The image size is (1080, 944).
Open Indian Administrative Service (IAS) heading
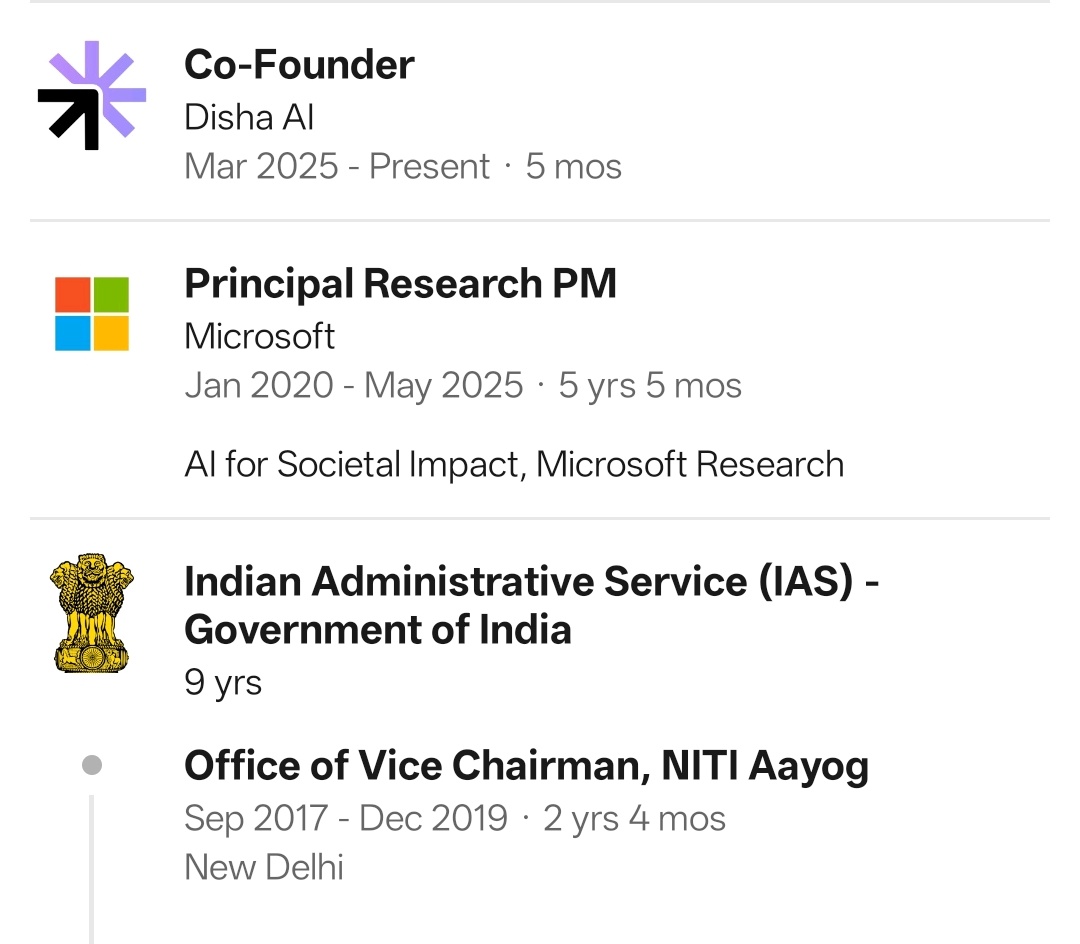tap(531, 605)
